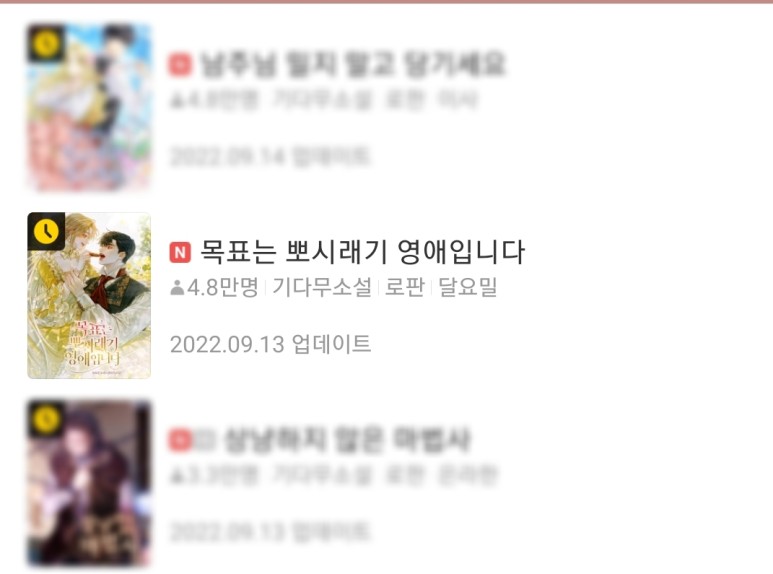773x574 pixels.
Task: Click the 2022.09.13 업데이트 date of 목표는 뽀시래기 영애입니다
Action: click(x=270, y=344)
